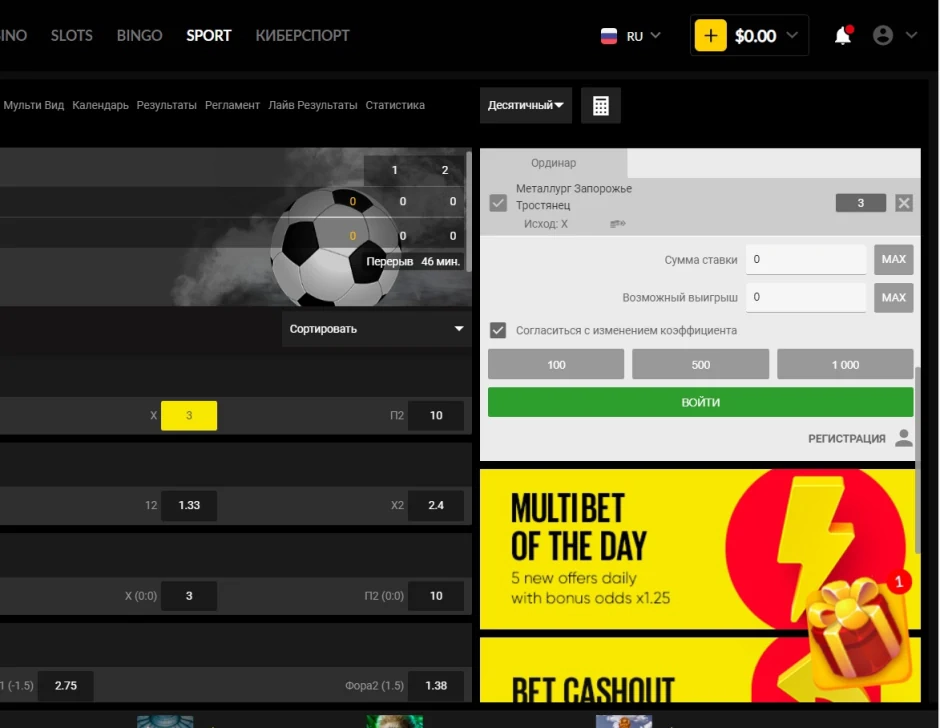Image resolution: width=940 pixels, height=728 pixels.
Task: Click the green ВОЙТИ button
Action: coord(700,402)
